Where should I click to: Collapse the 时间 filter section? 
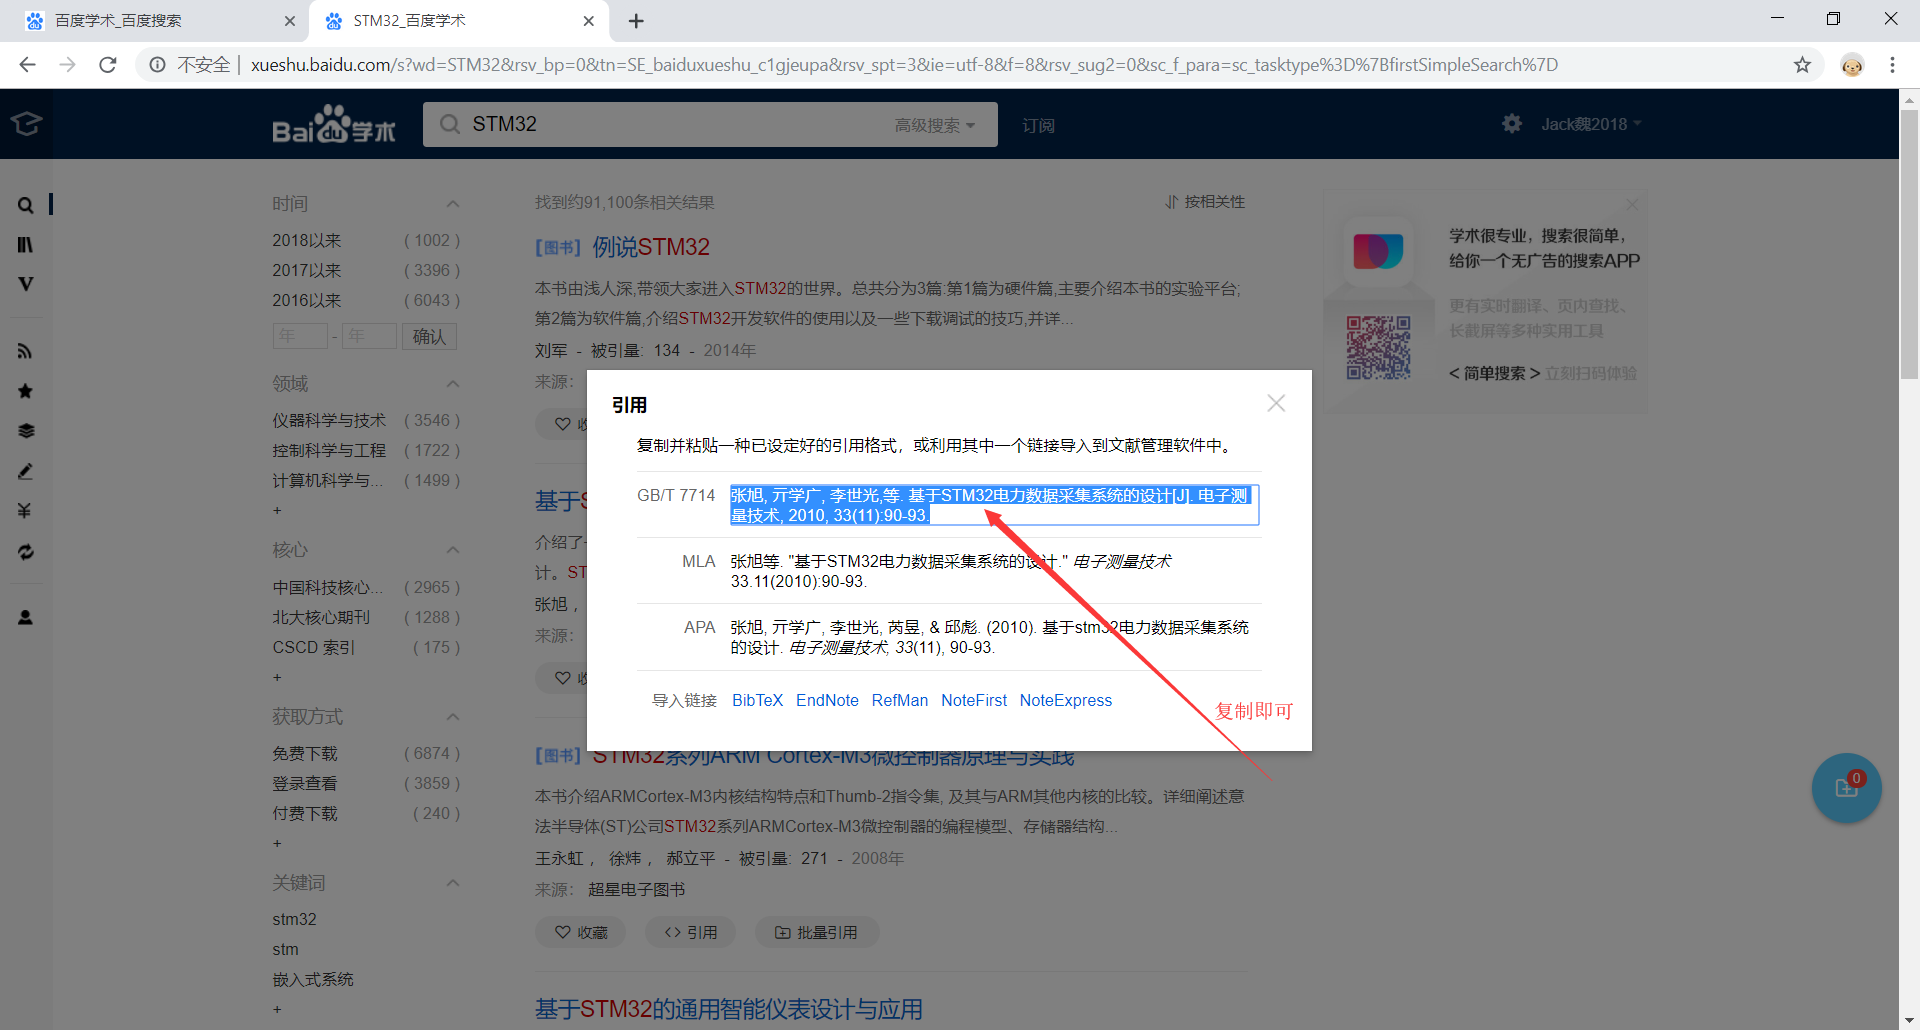coord(452,204)
